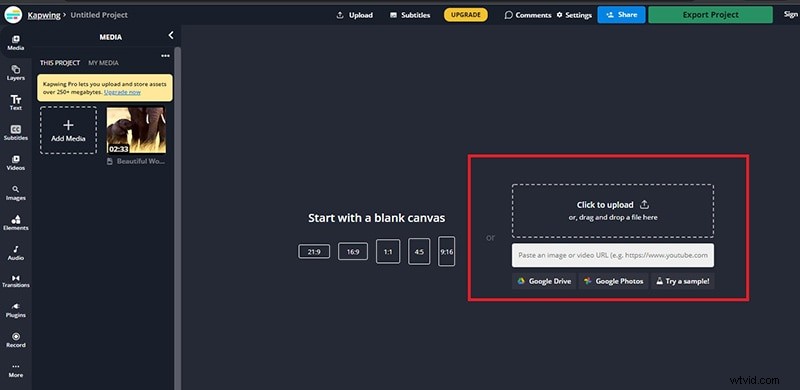Click the Add Media box
The image size is (800, 390).
68,130
